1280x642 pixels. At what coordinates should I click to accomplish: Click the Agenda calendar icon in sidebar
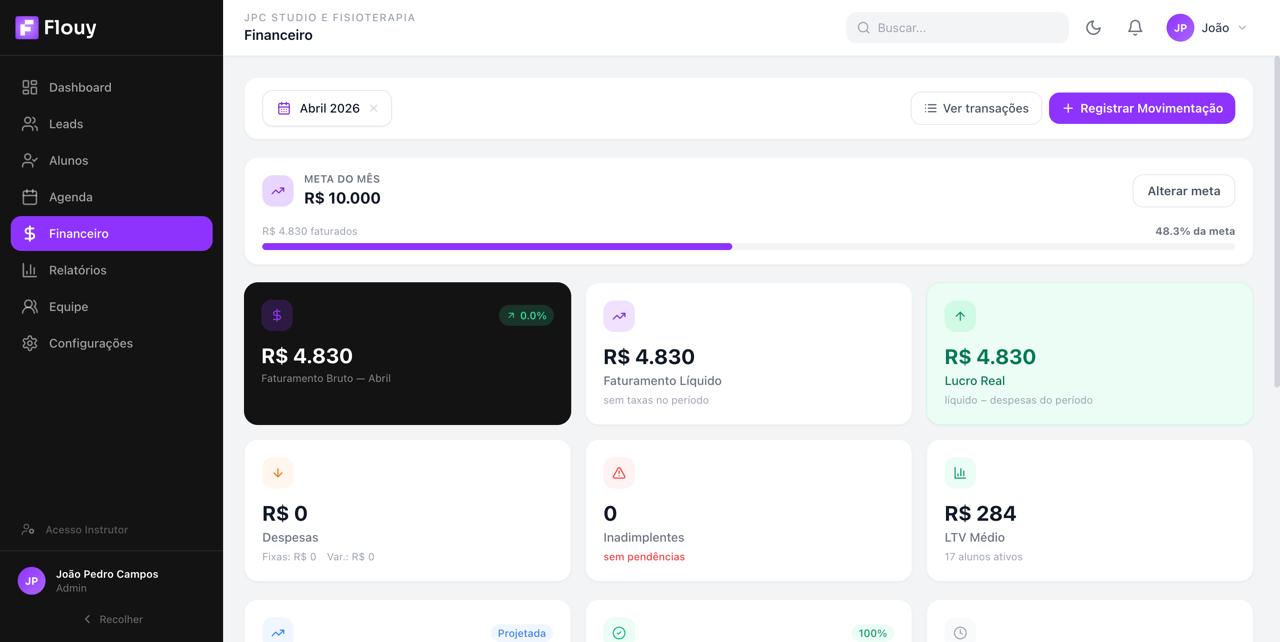coord(30,197)
